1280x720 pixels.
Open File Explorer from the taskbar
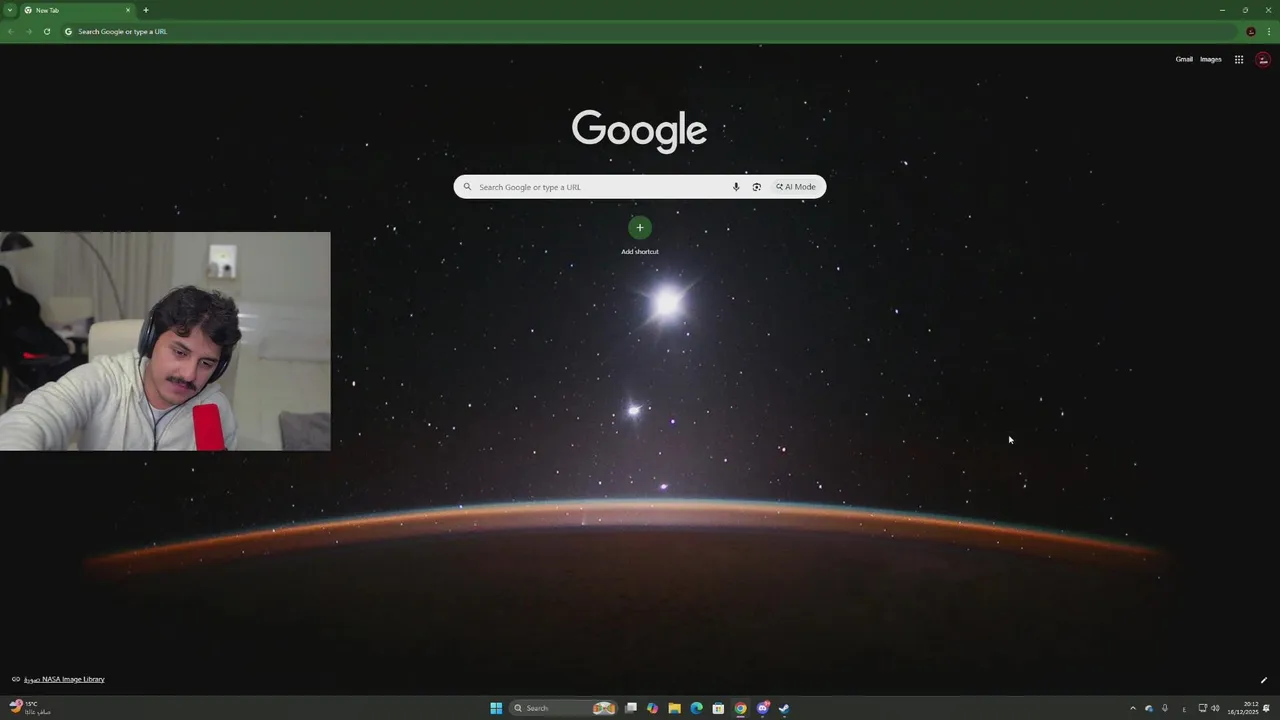675,708
